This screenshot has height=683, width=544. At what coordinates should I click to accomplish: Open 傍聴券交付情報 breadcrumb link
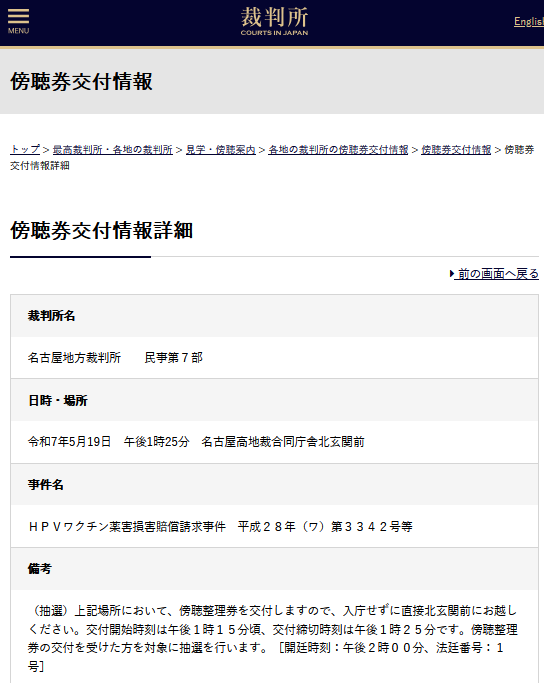(x=456, y=149)
